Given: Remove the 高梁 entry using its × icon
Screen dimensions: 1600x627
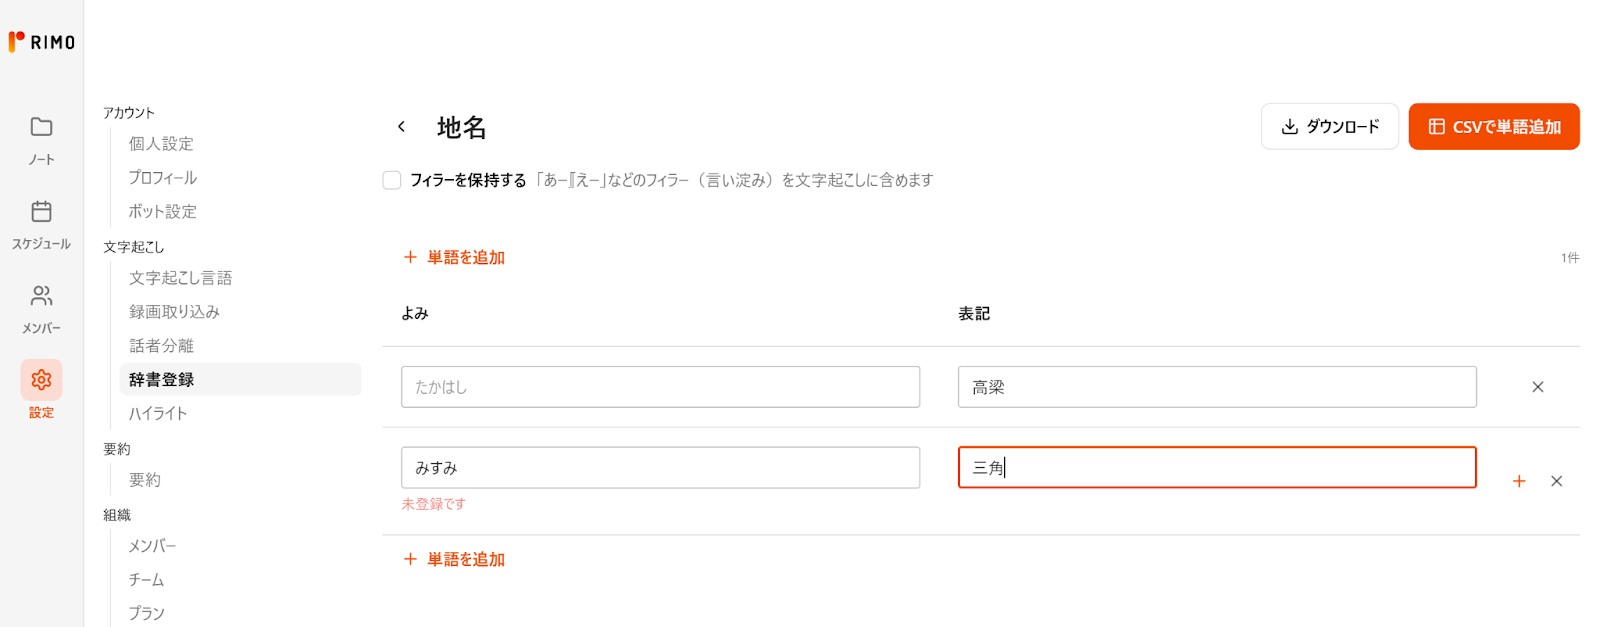Looking at the screenshot, I should [1537, 387].
